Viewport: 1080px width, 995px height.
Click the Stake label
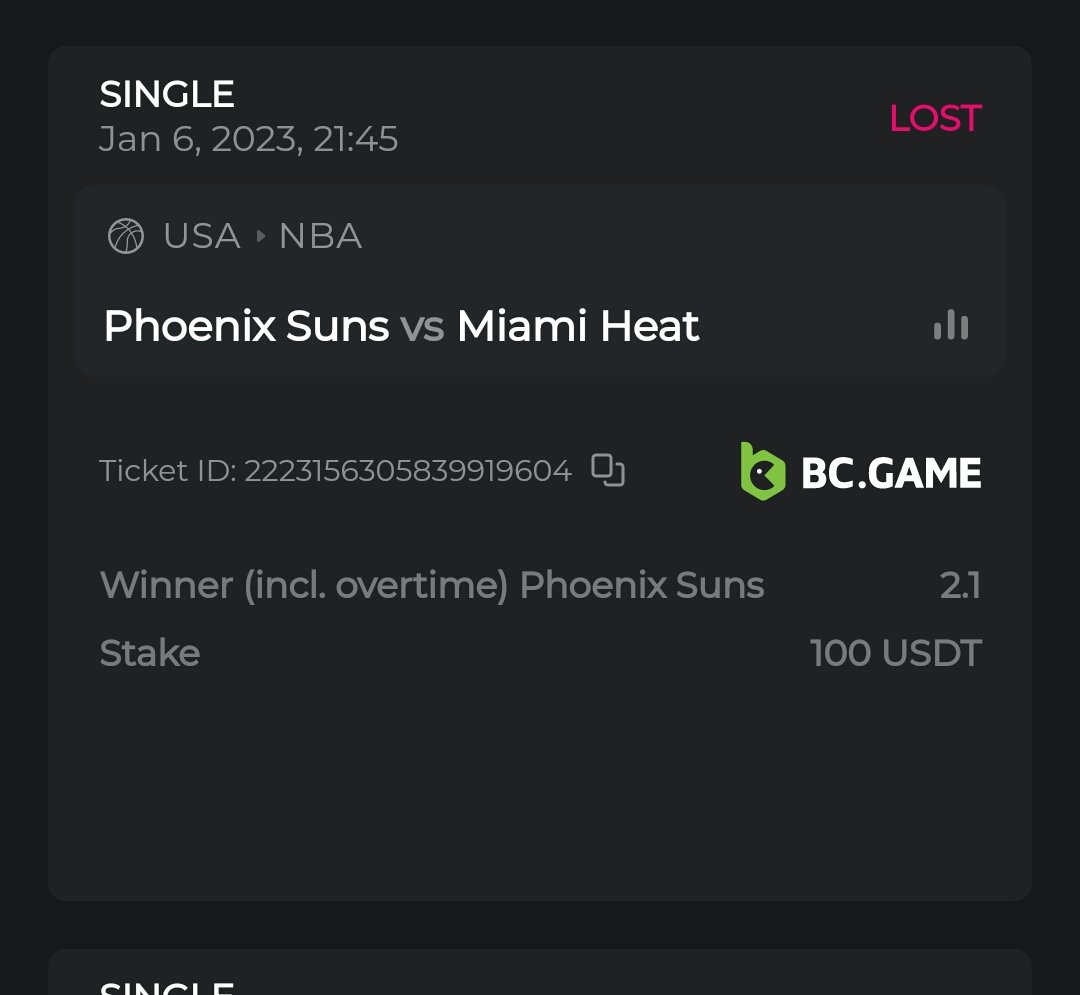[x=150, y=653]
